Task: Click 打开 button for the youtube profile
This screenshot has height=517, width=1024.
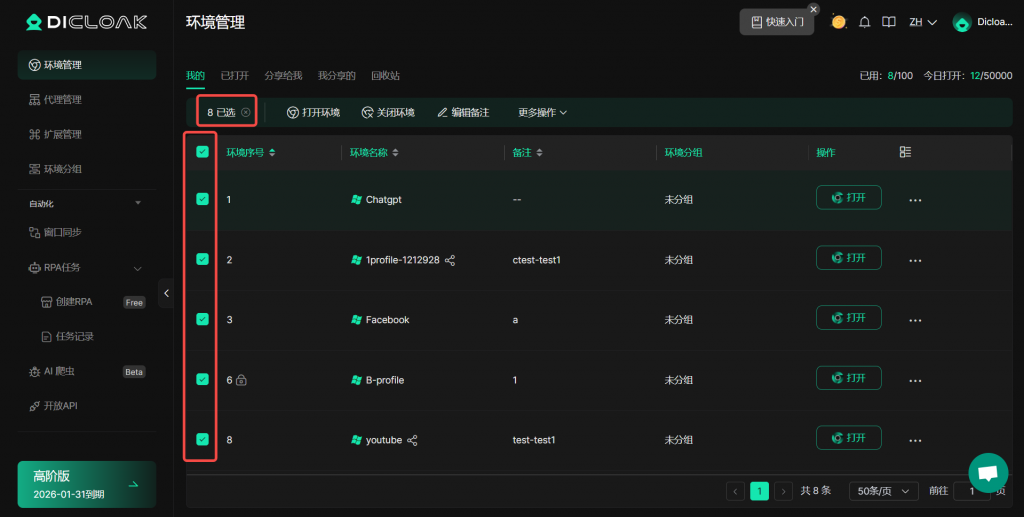Action: [848, 438]
